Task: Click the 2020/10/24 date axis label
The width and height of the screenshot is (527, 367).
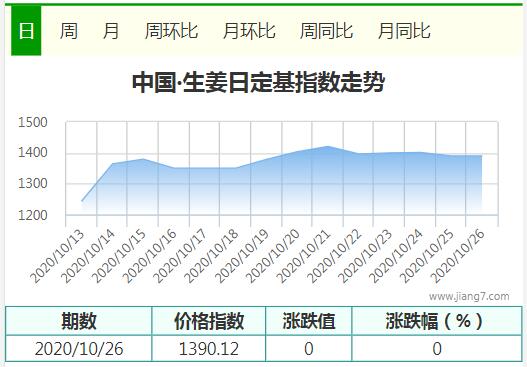Action: [396, 256]
